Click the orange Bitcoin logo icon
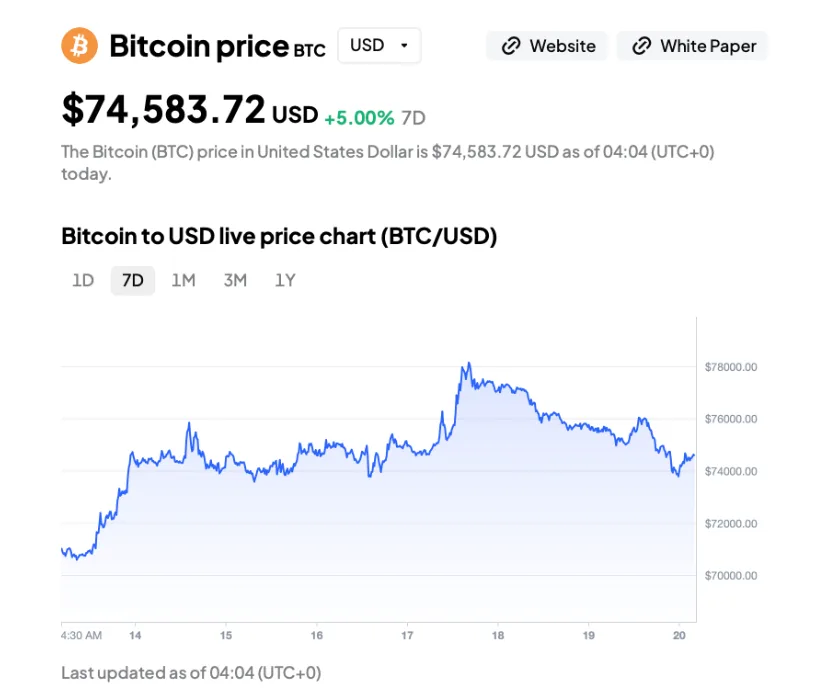 (x=79, y=46)
